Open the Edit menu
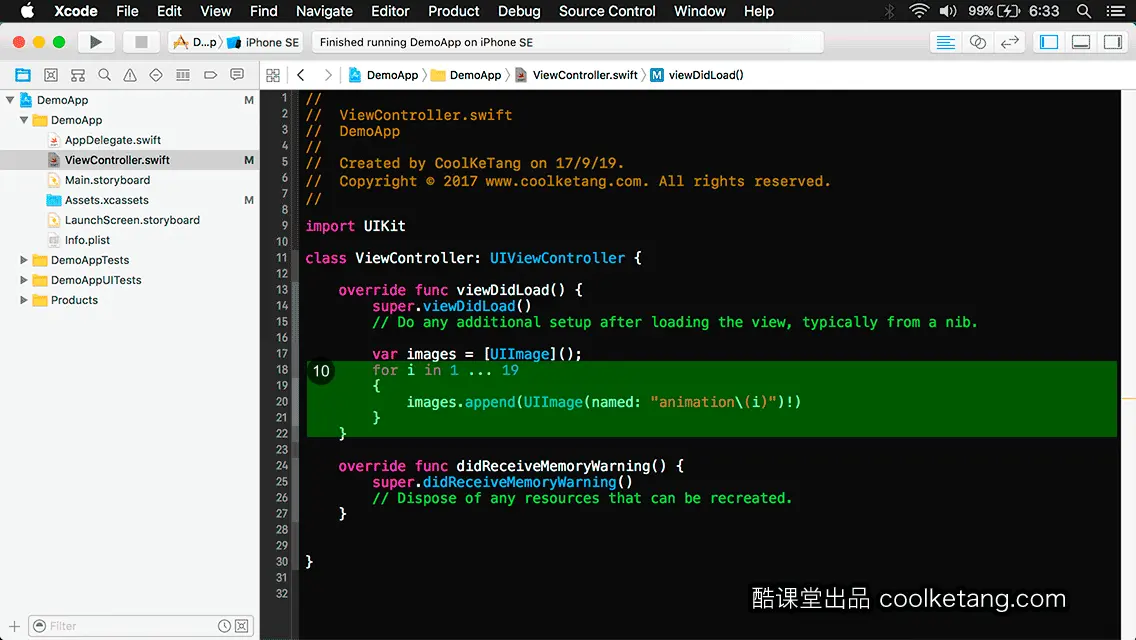This screenshot has width=1136, height=640. click(170, 11)
